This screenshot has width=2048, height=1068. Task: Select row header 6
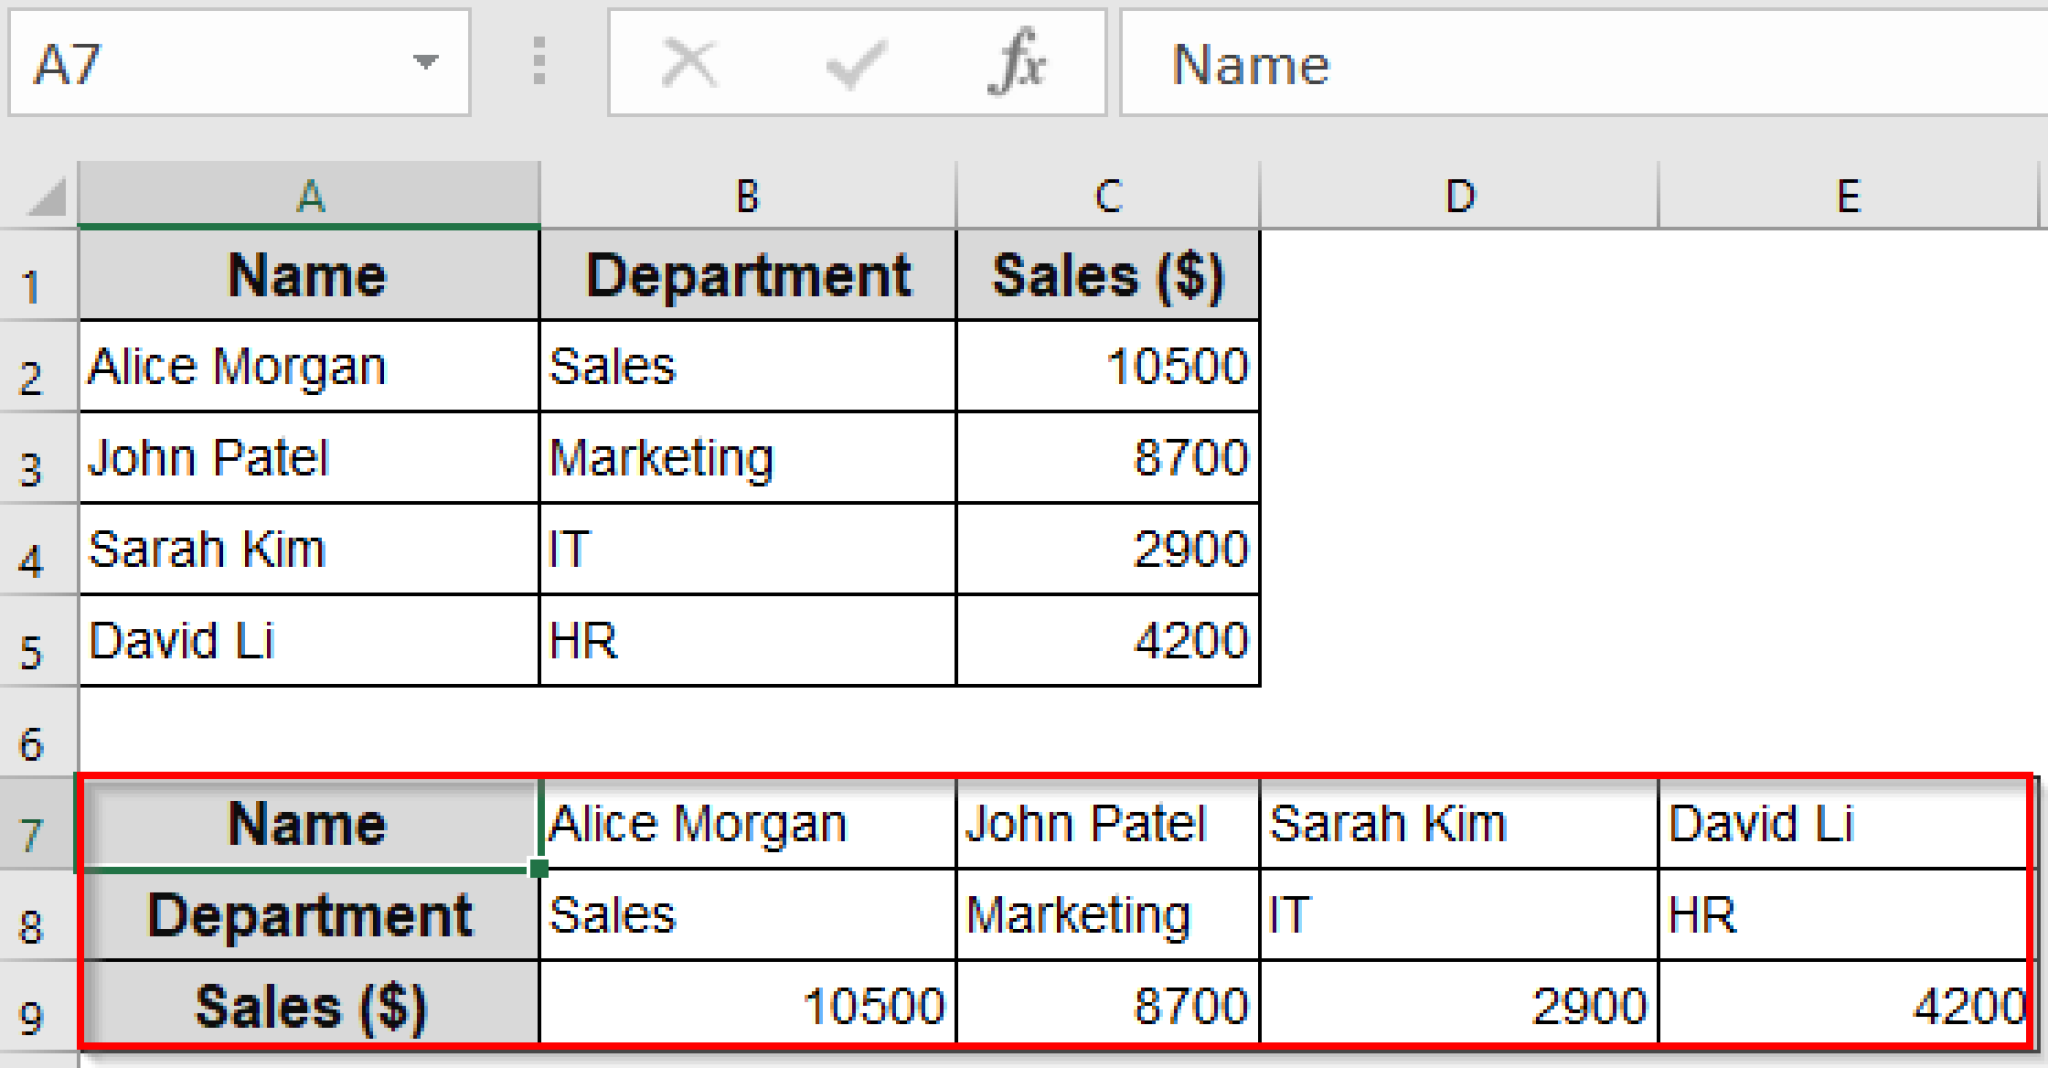38,731
